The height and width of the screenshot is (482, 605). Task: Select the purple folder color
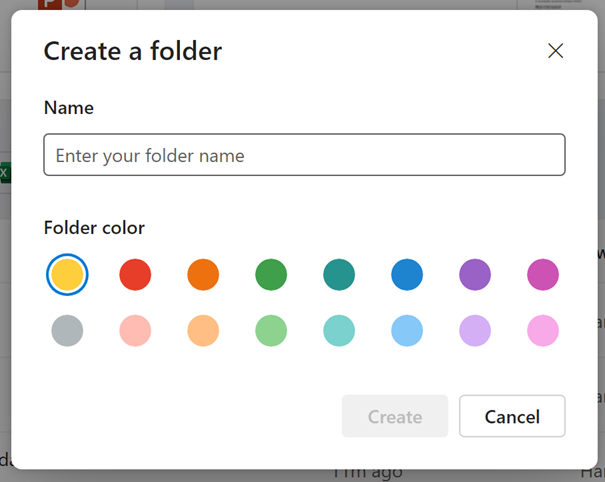(x=475, y=274)
